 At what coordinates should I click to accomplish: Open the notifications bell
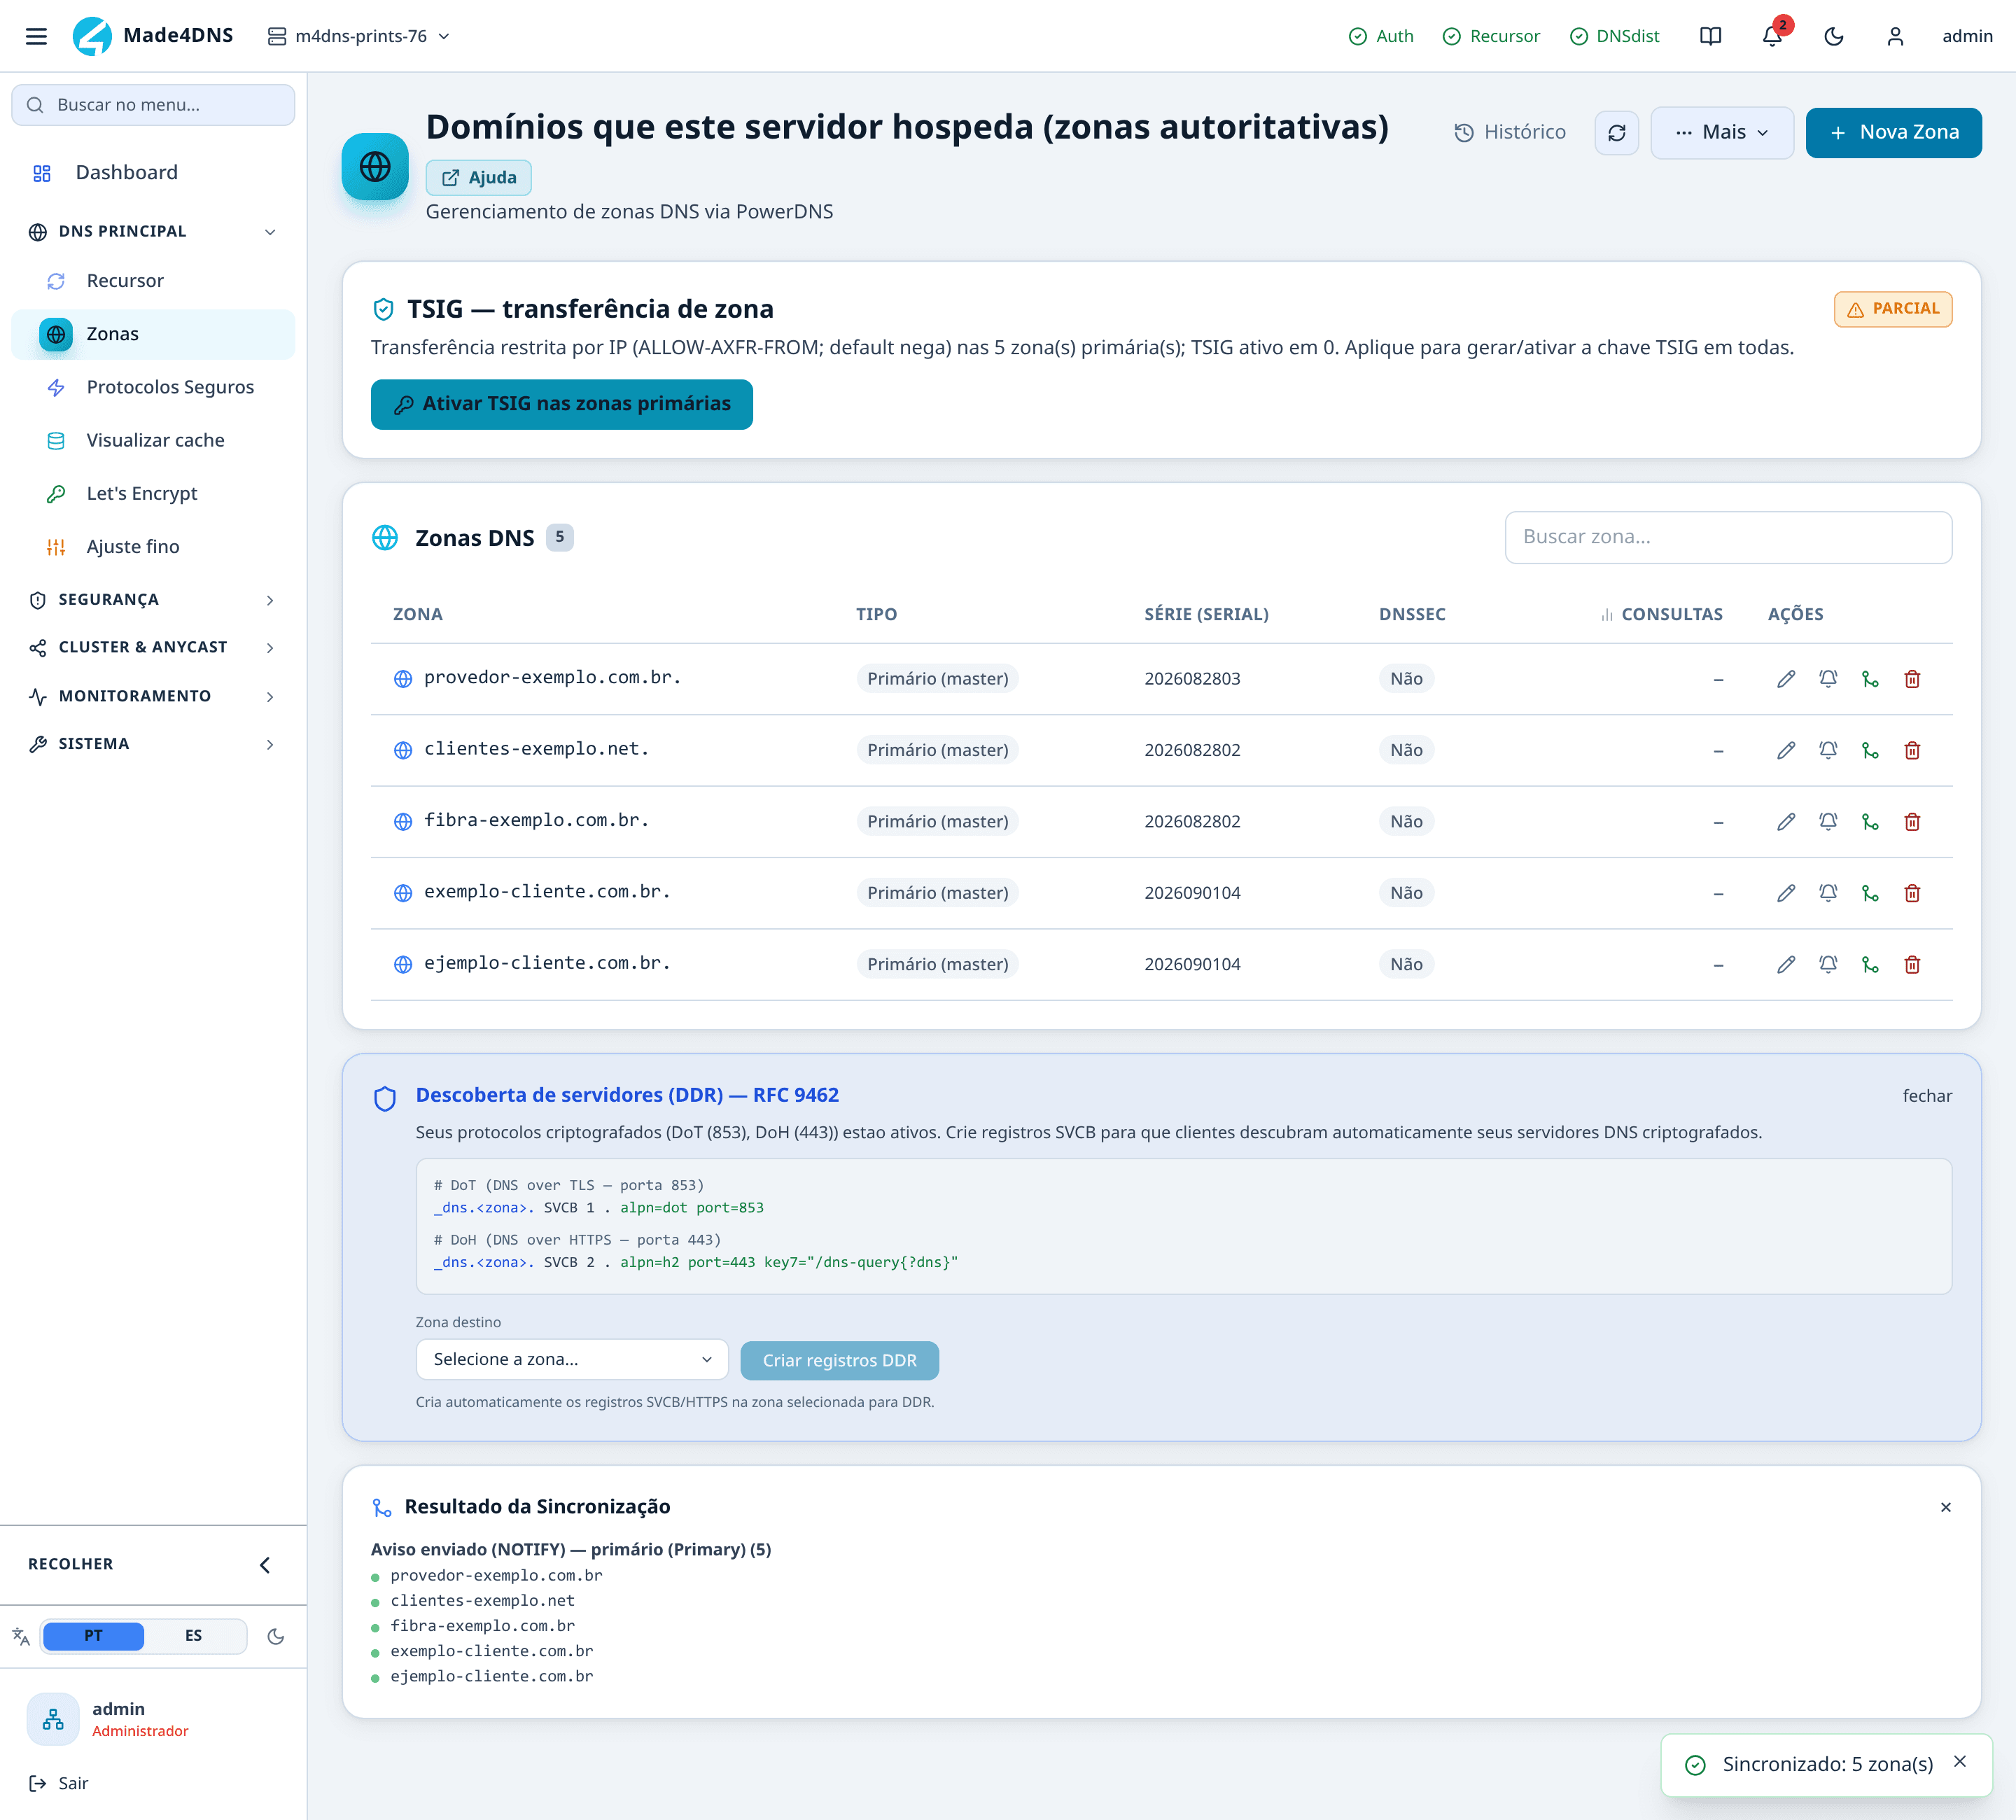(x=1772, y=36)
